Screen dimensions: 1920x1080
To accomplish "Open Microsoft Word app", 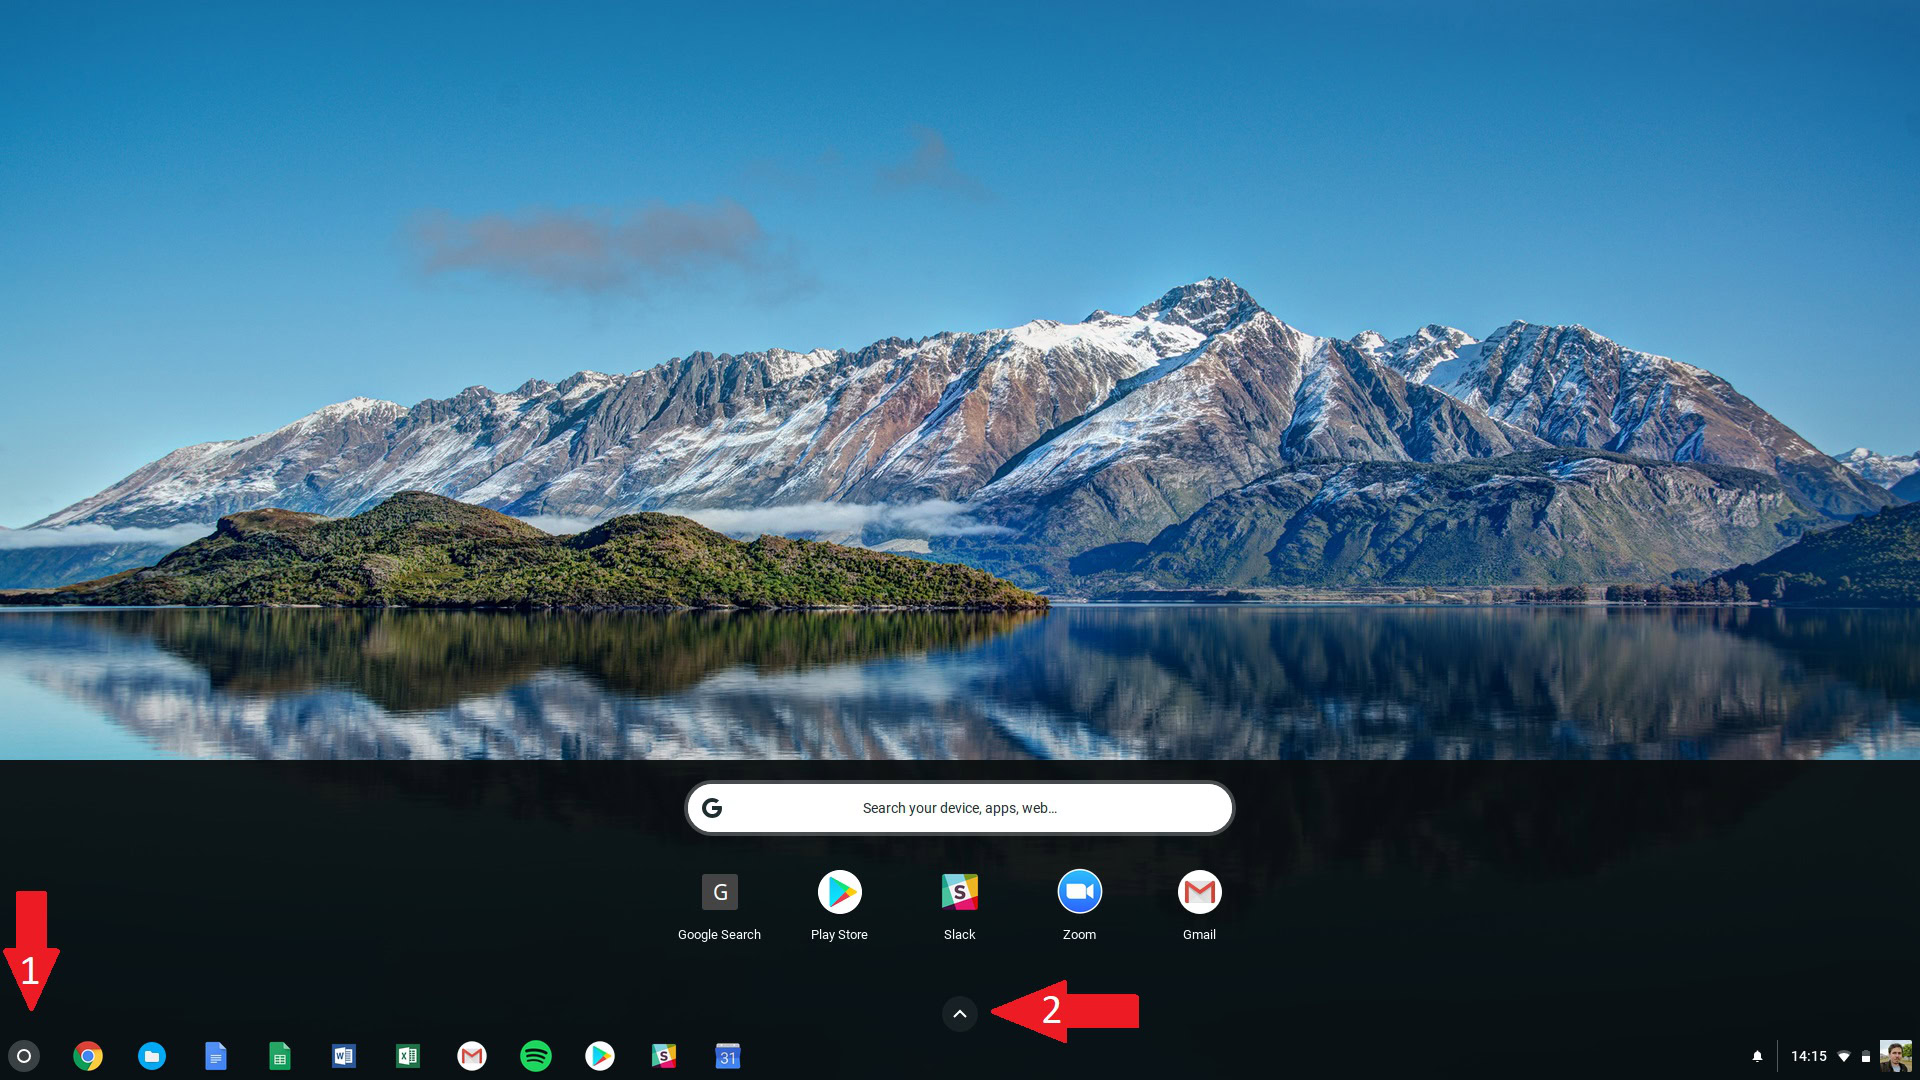I will point(344,1055).
